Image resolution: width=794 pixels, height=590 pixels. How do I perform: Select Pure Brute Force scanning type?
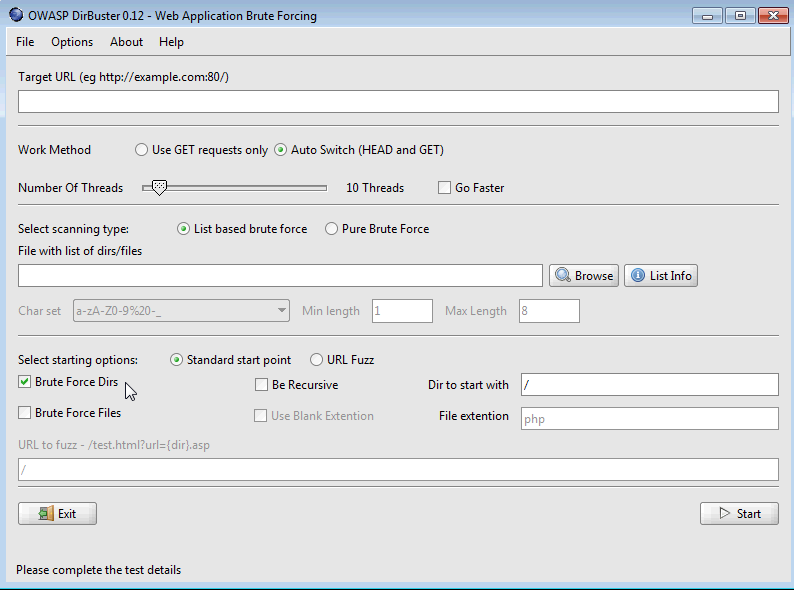point(331,229)
